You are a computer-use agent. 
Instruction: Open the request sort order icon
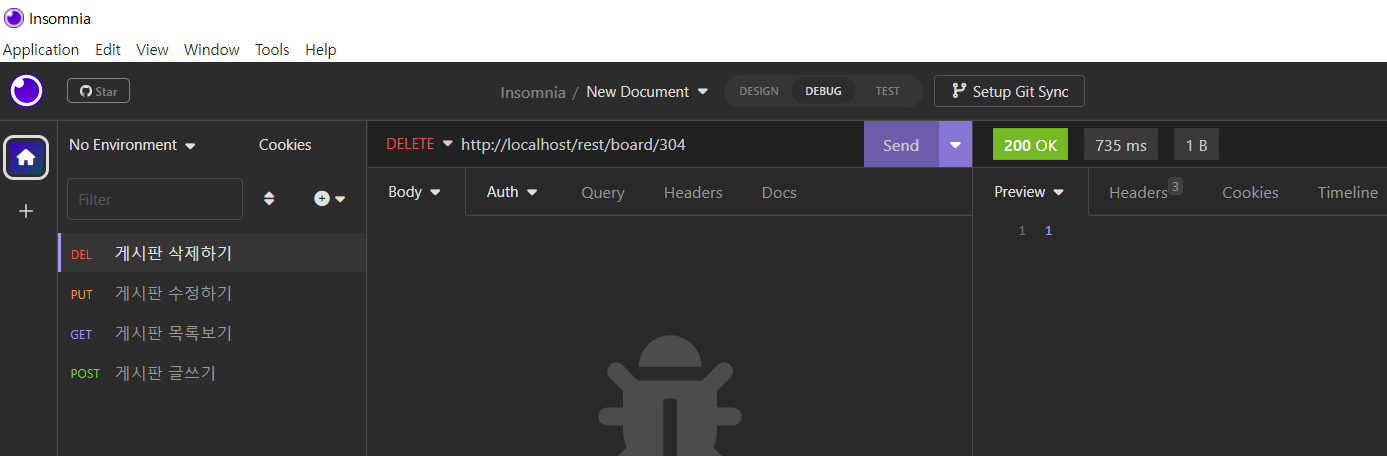[269, 199]
